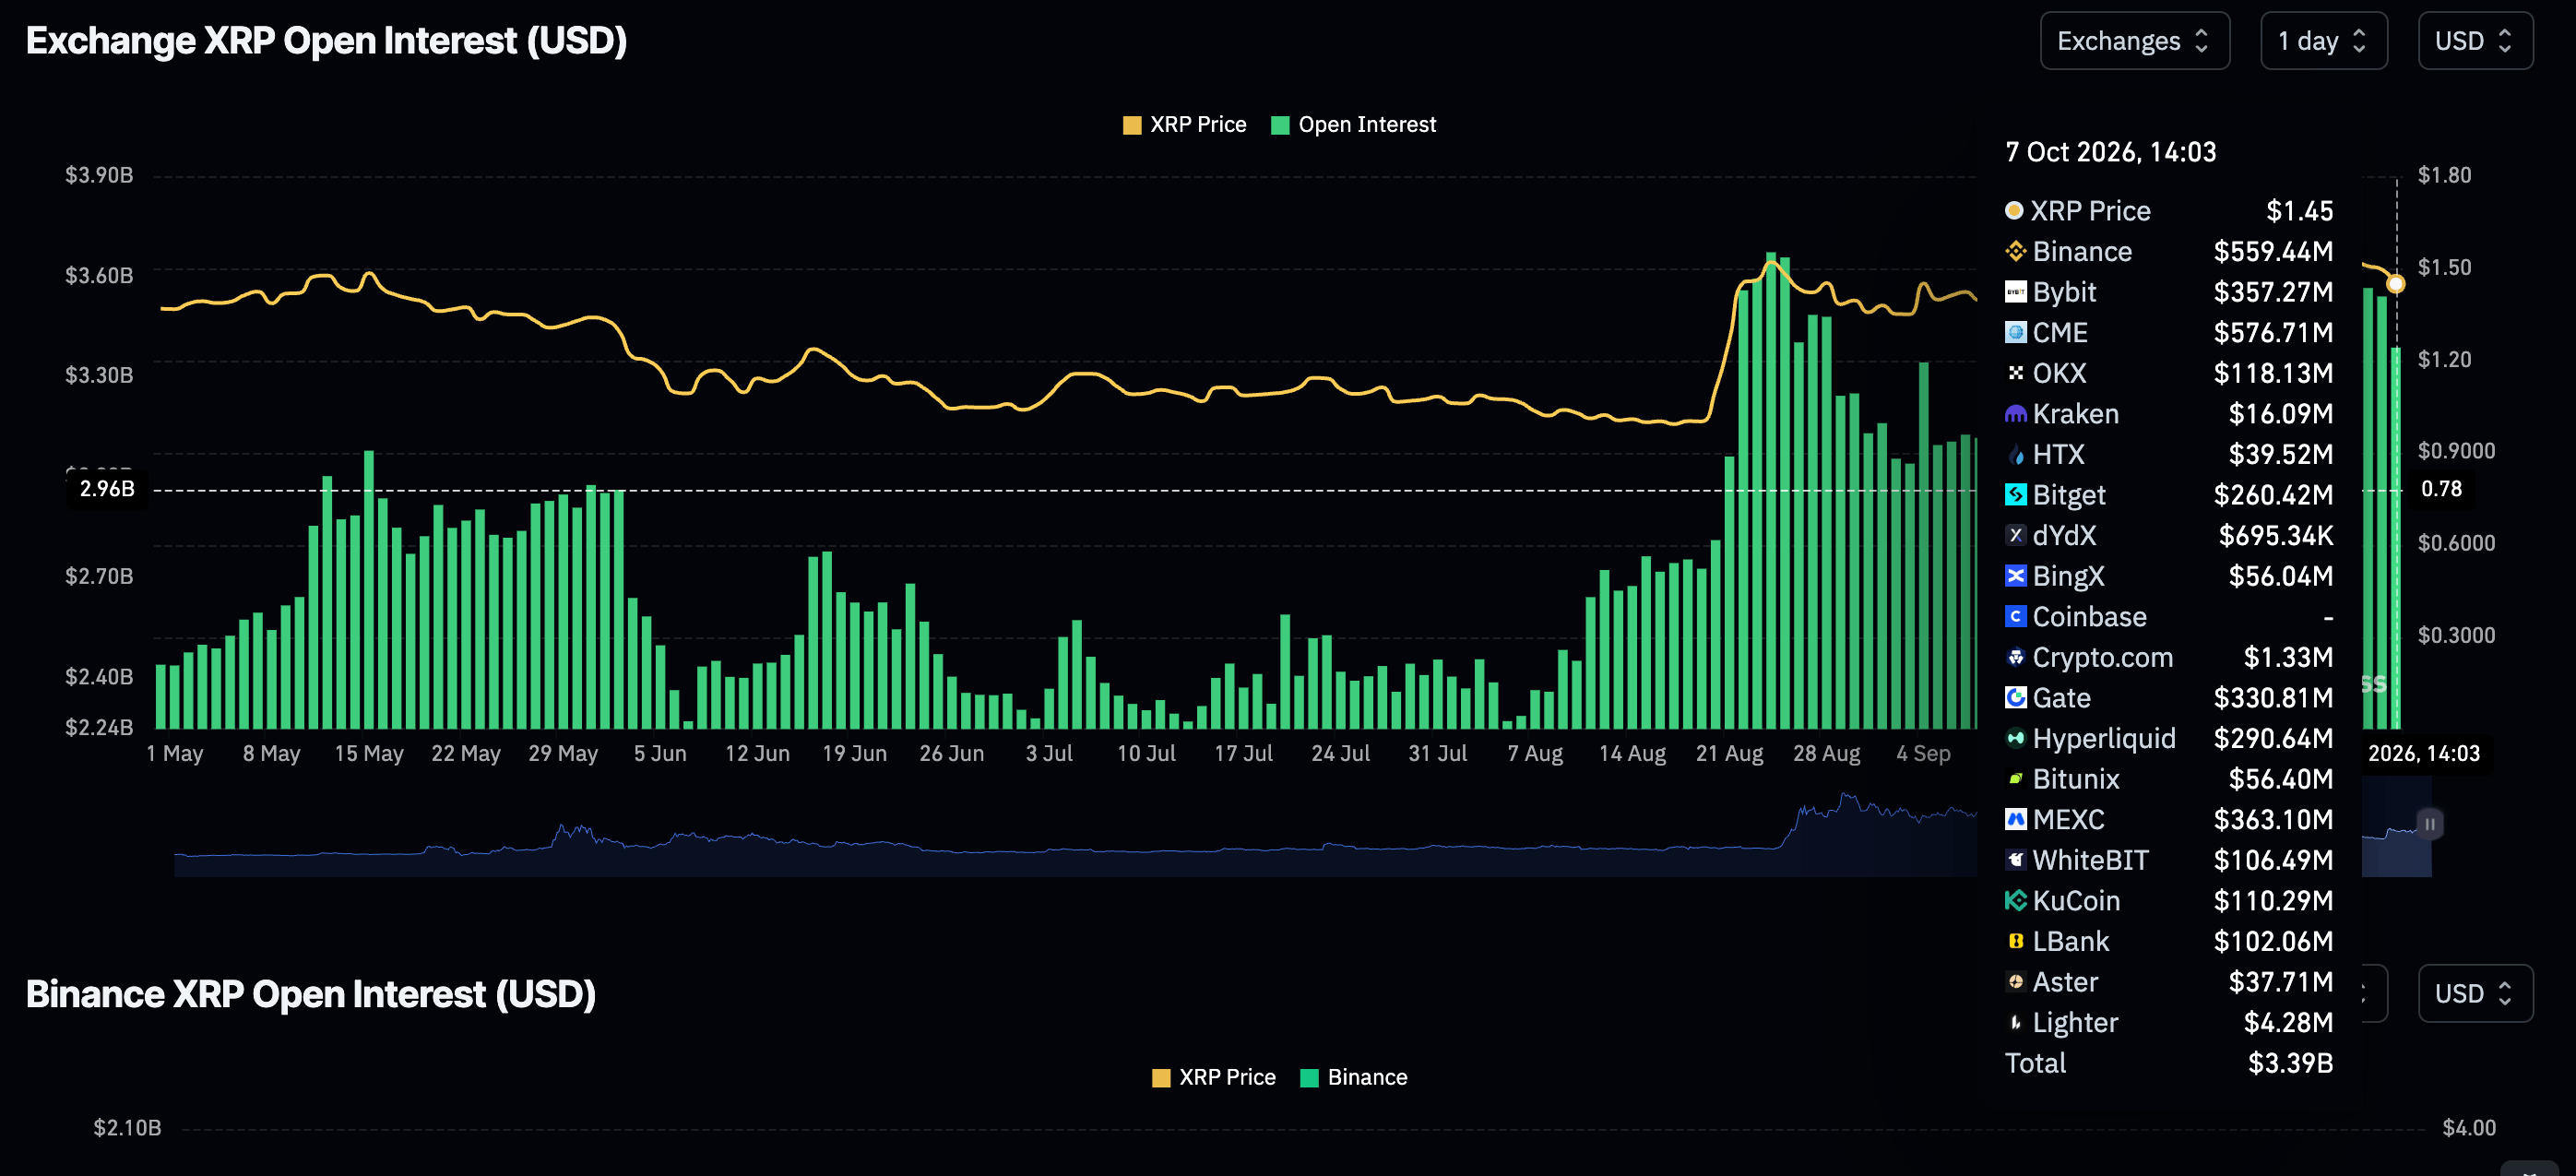Click the Bitunix logo icon
Viewport: 2576px width, 1176px height.
(x=2015, y=779)
